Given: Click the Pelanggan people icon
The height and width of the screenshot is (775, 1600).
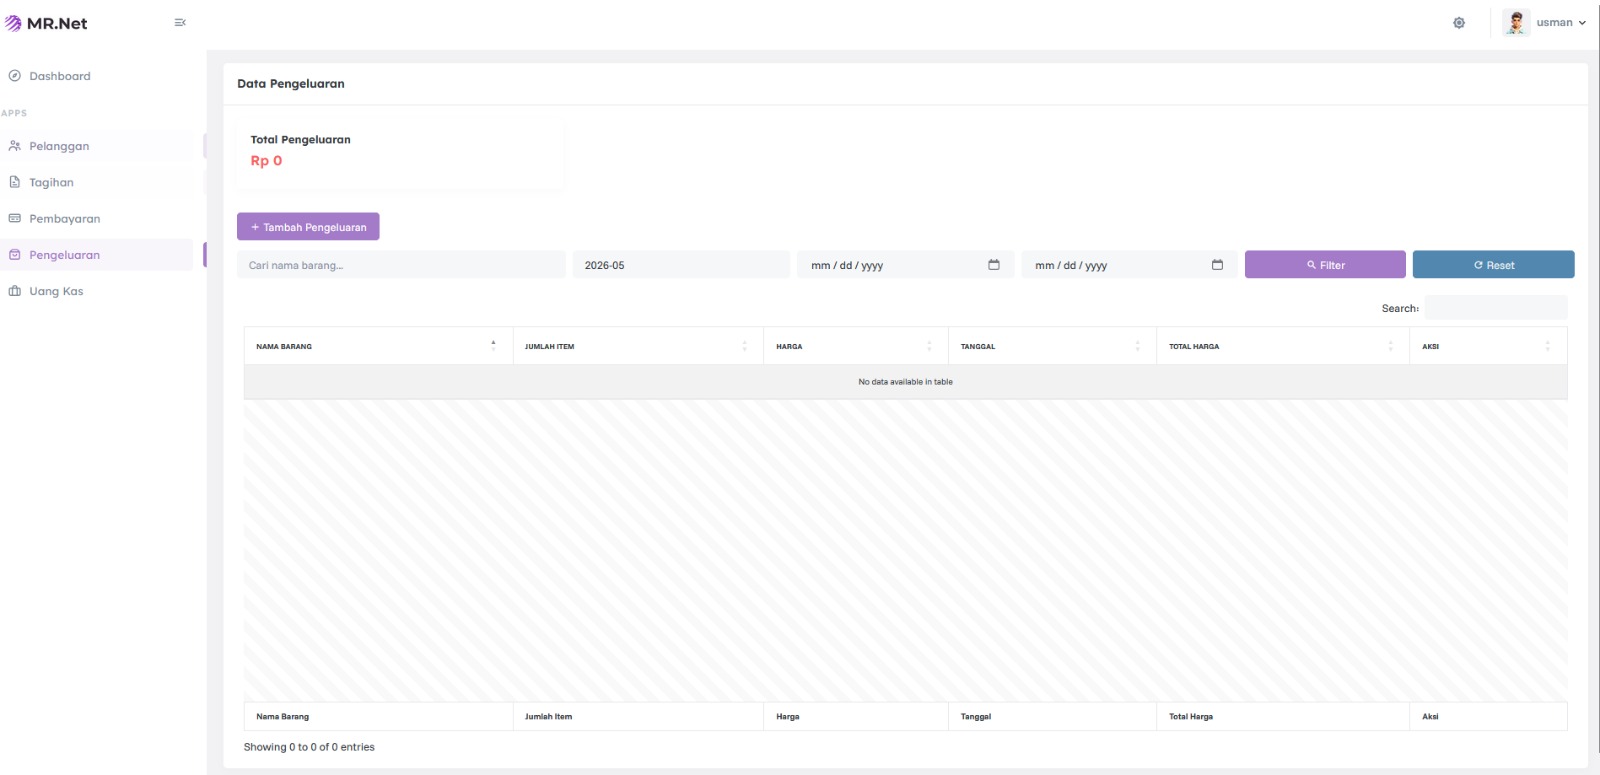Looking at the screenshot, I should [x=15, y=146].
